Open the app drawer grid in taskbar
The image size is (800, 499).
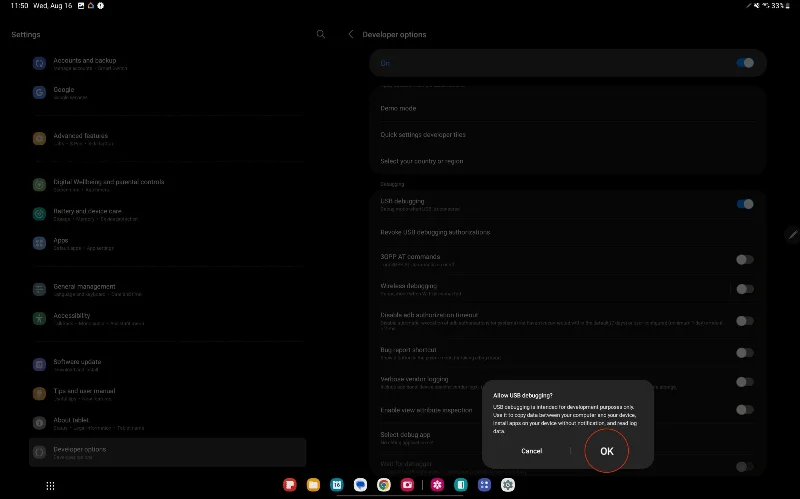coord(51,486)
